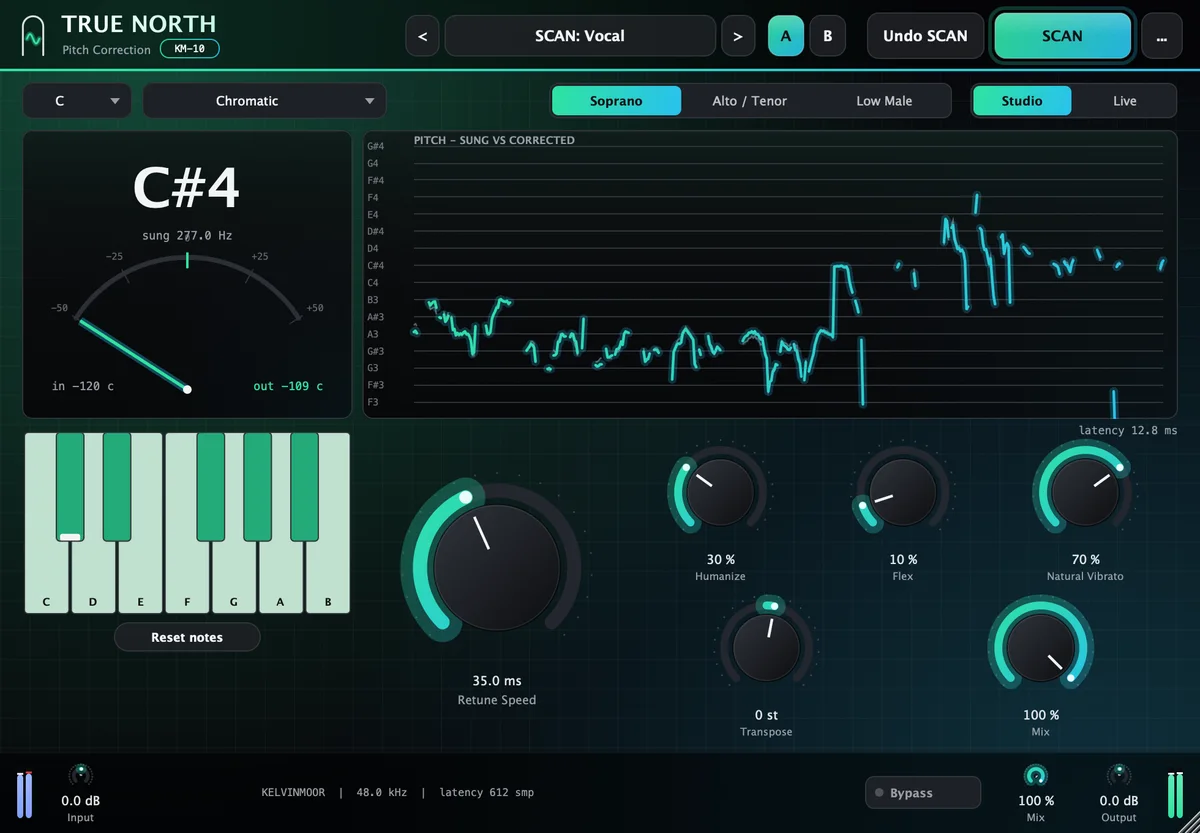This screenshot has height=833, width=1200.
Task: Toggle the C white key
Action: tap(46, 580)
